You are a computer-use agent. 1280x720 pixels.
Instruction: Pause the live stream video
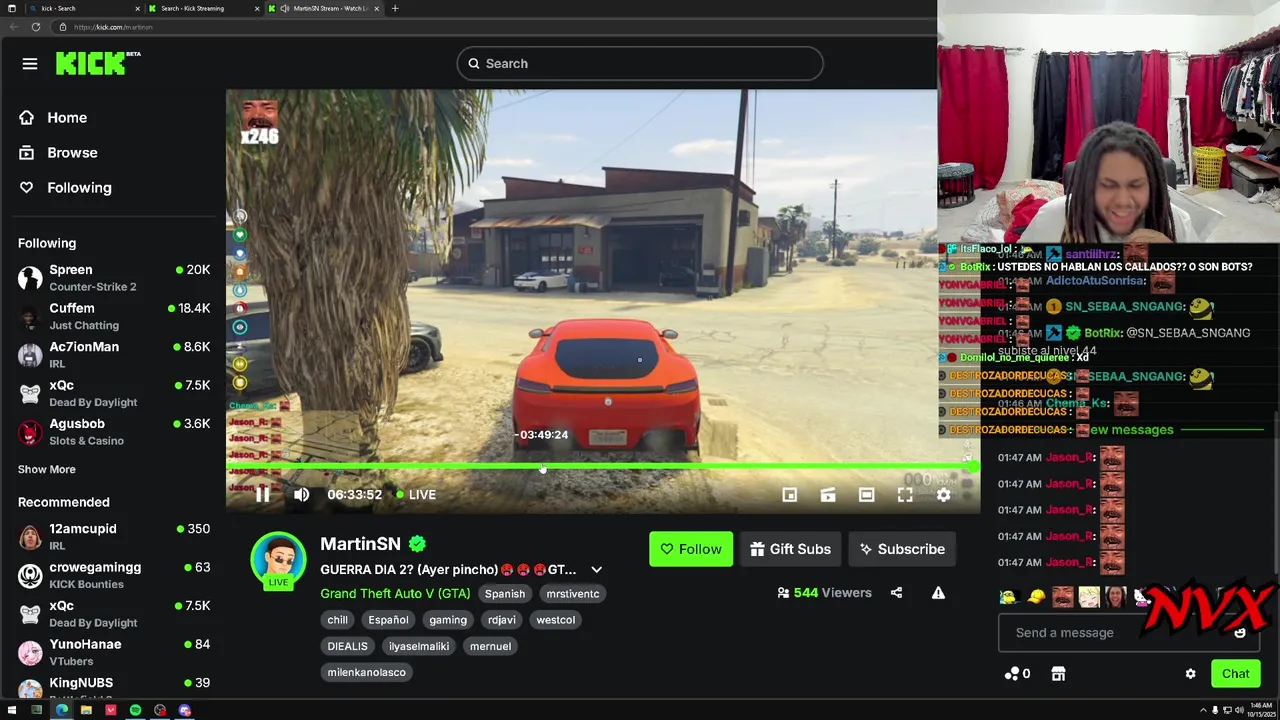262,494
